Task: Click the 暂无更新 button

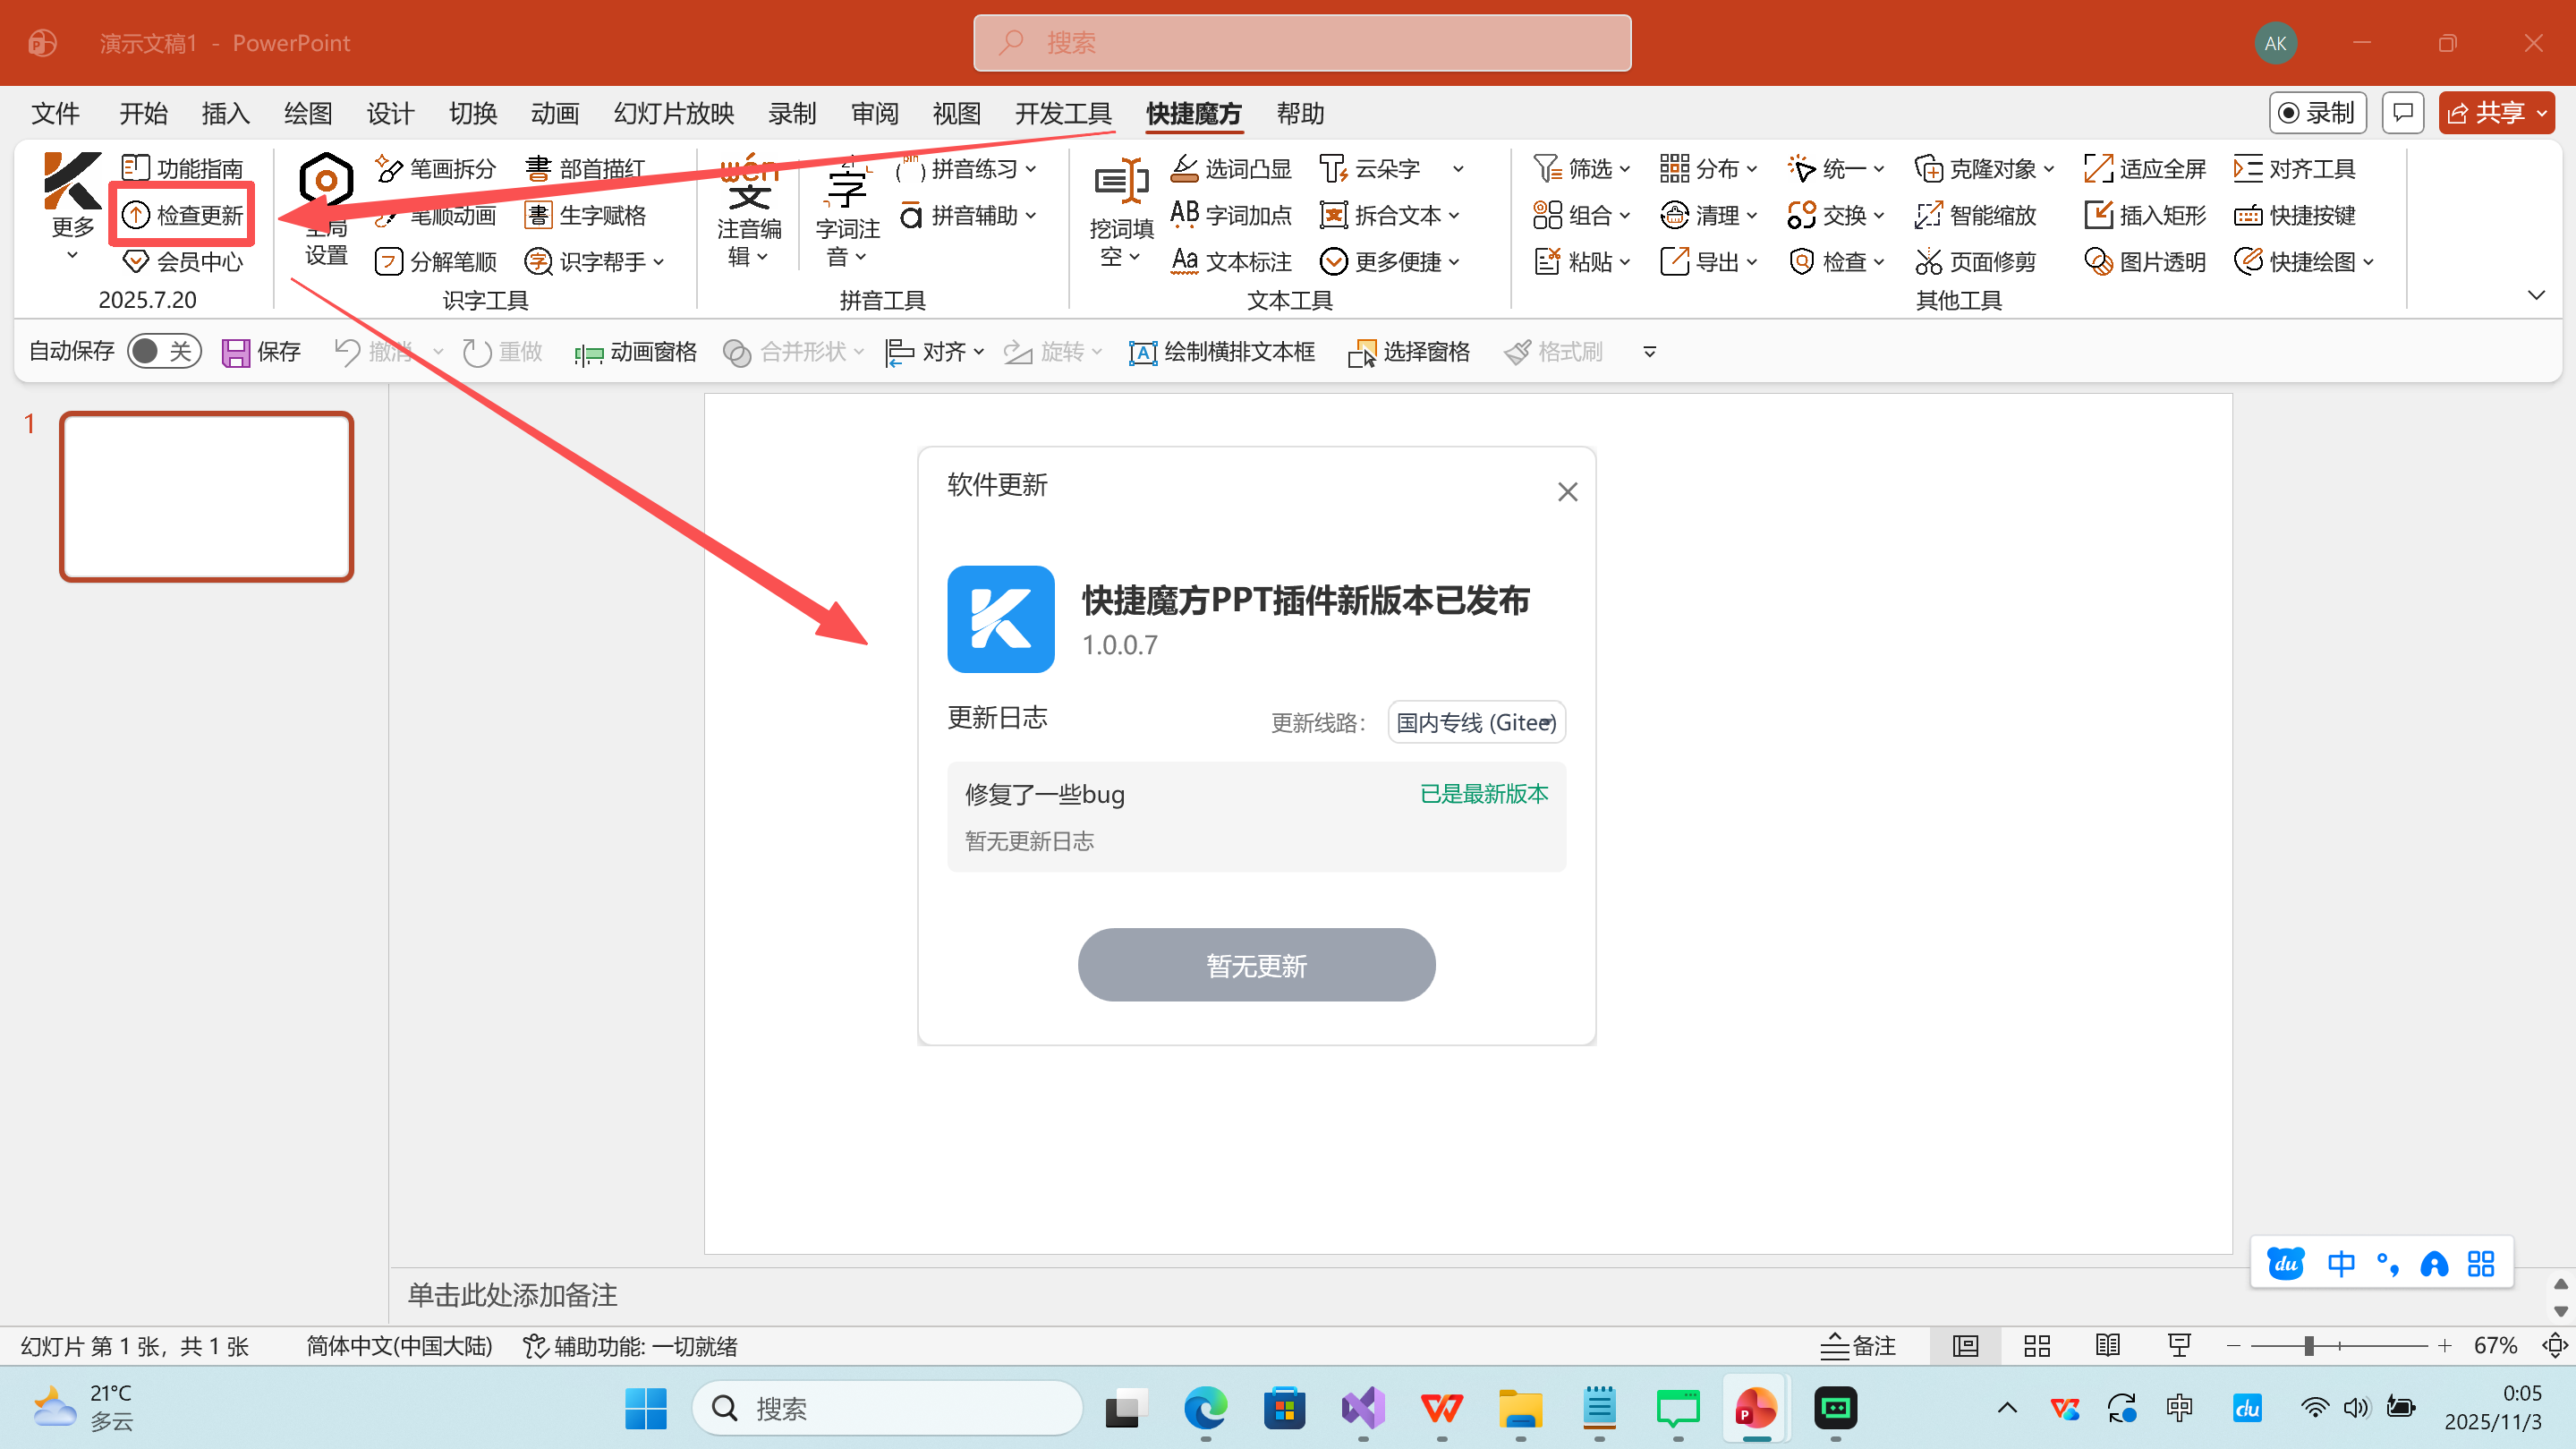Action: pyautogui.click(x=1256, y=964)
